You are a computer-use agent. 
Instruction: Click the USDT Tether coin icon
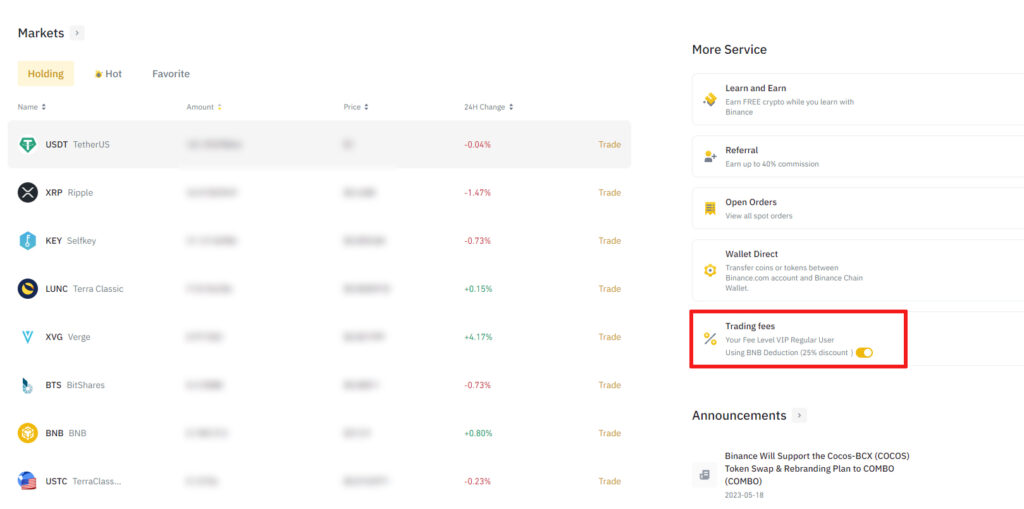(27, 144)
